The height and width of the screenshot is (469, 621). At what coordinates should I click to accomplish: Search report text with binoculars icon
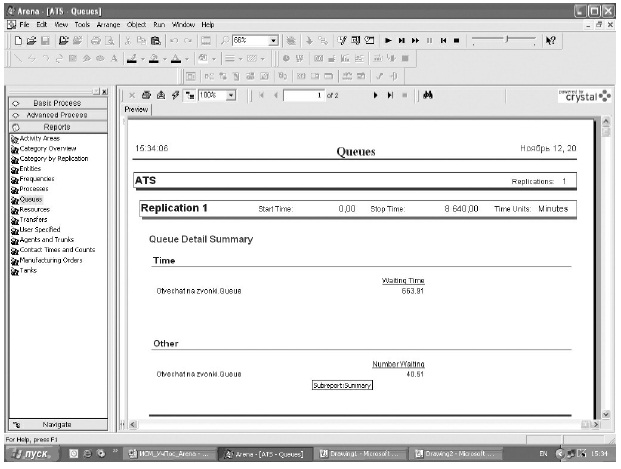[428, 95]
